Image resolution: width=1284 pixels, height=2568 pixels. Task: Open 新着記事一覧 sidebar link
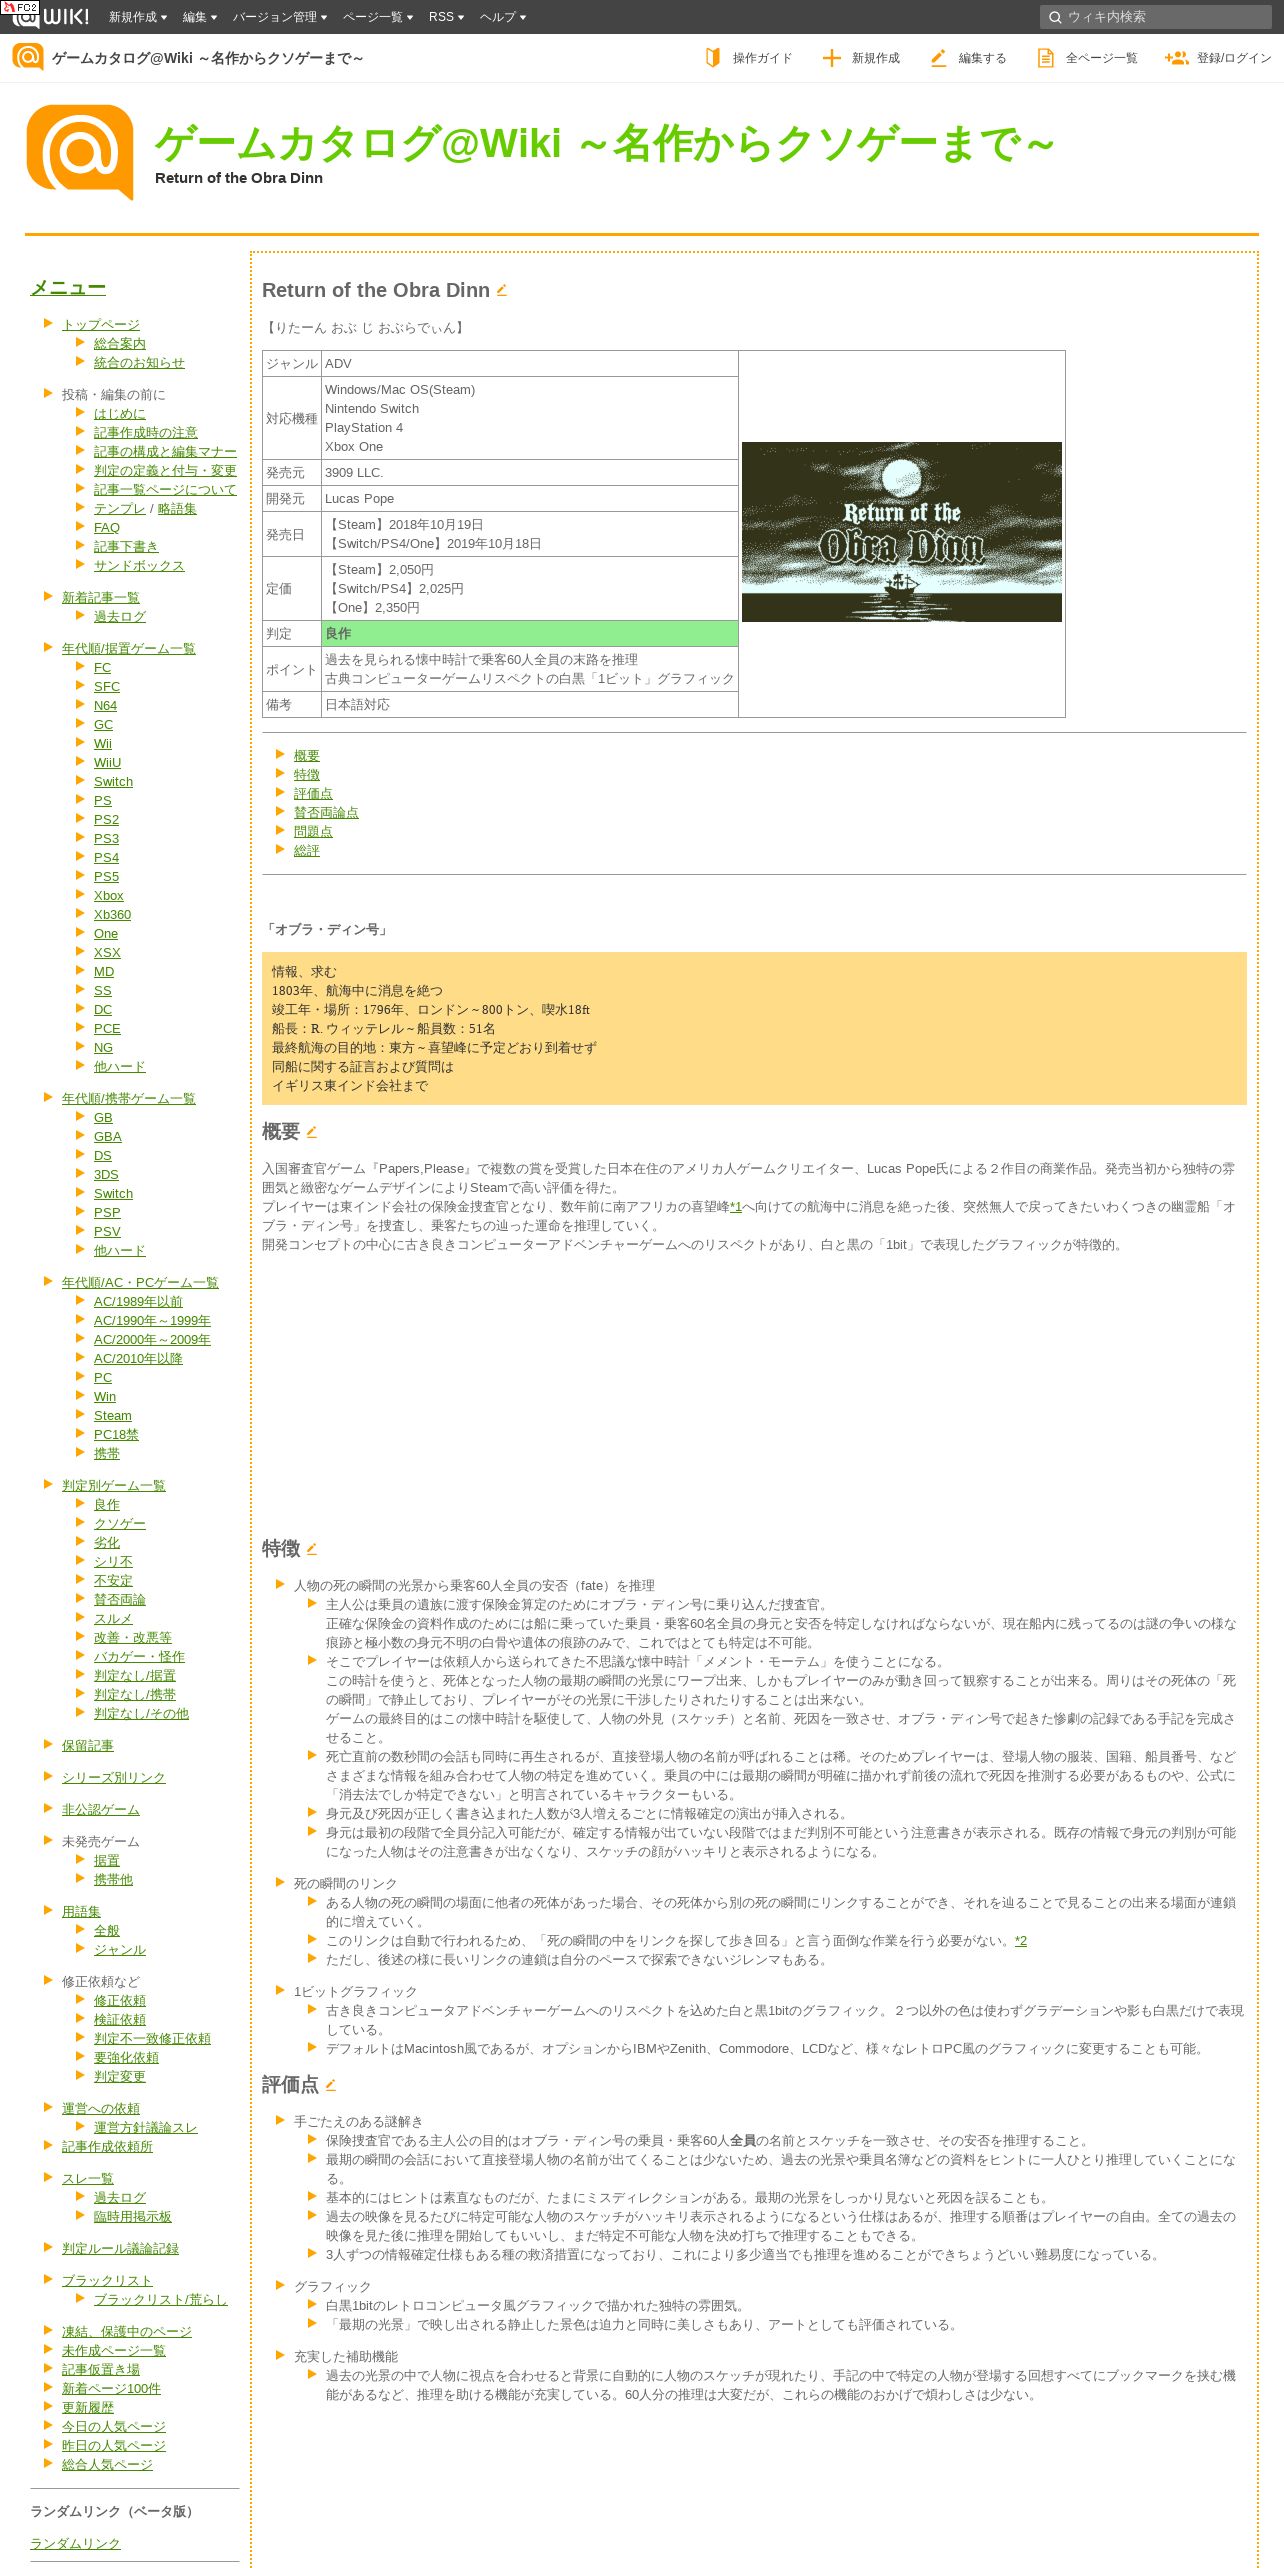tap(101, 598)
